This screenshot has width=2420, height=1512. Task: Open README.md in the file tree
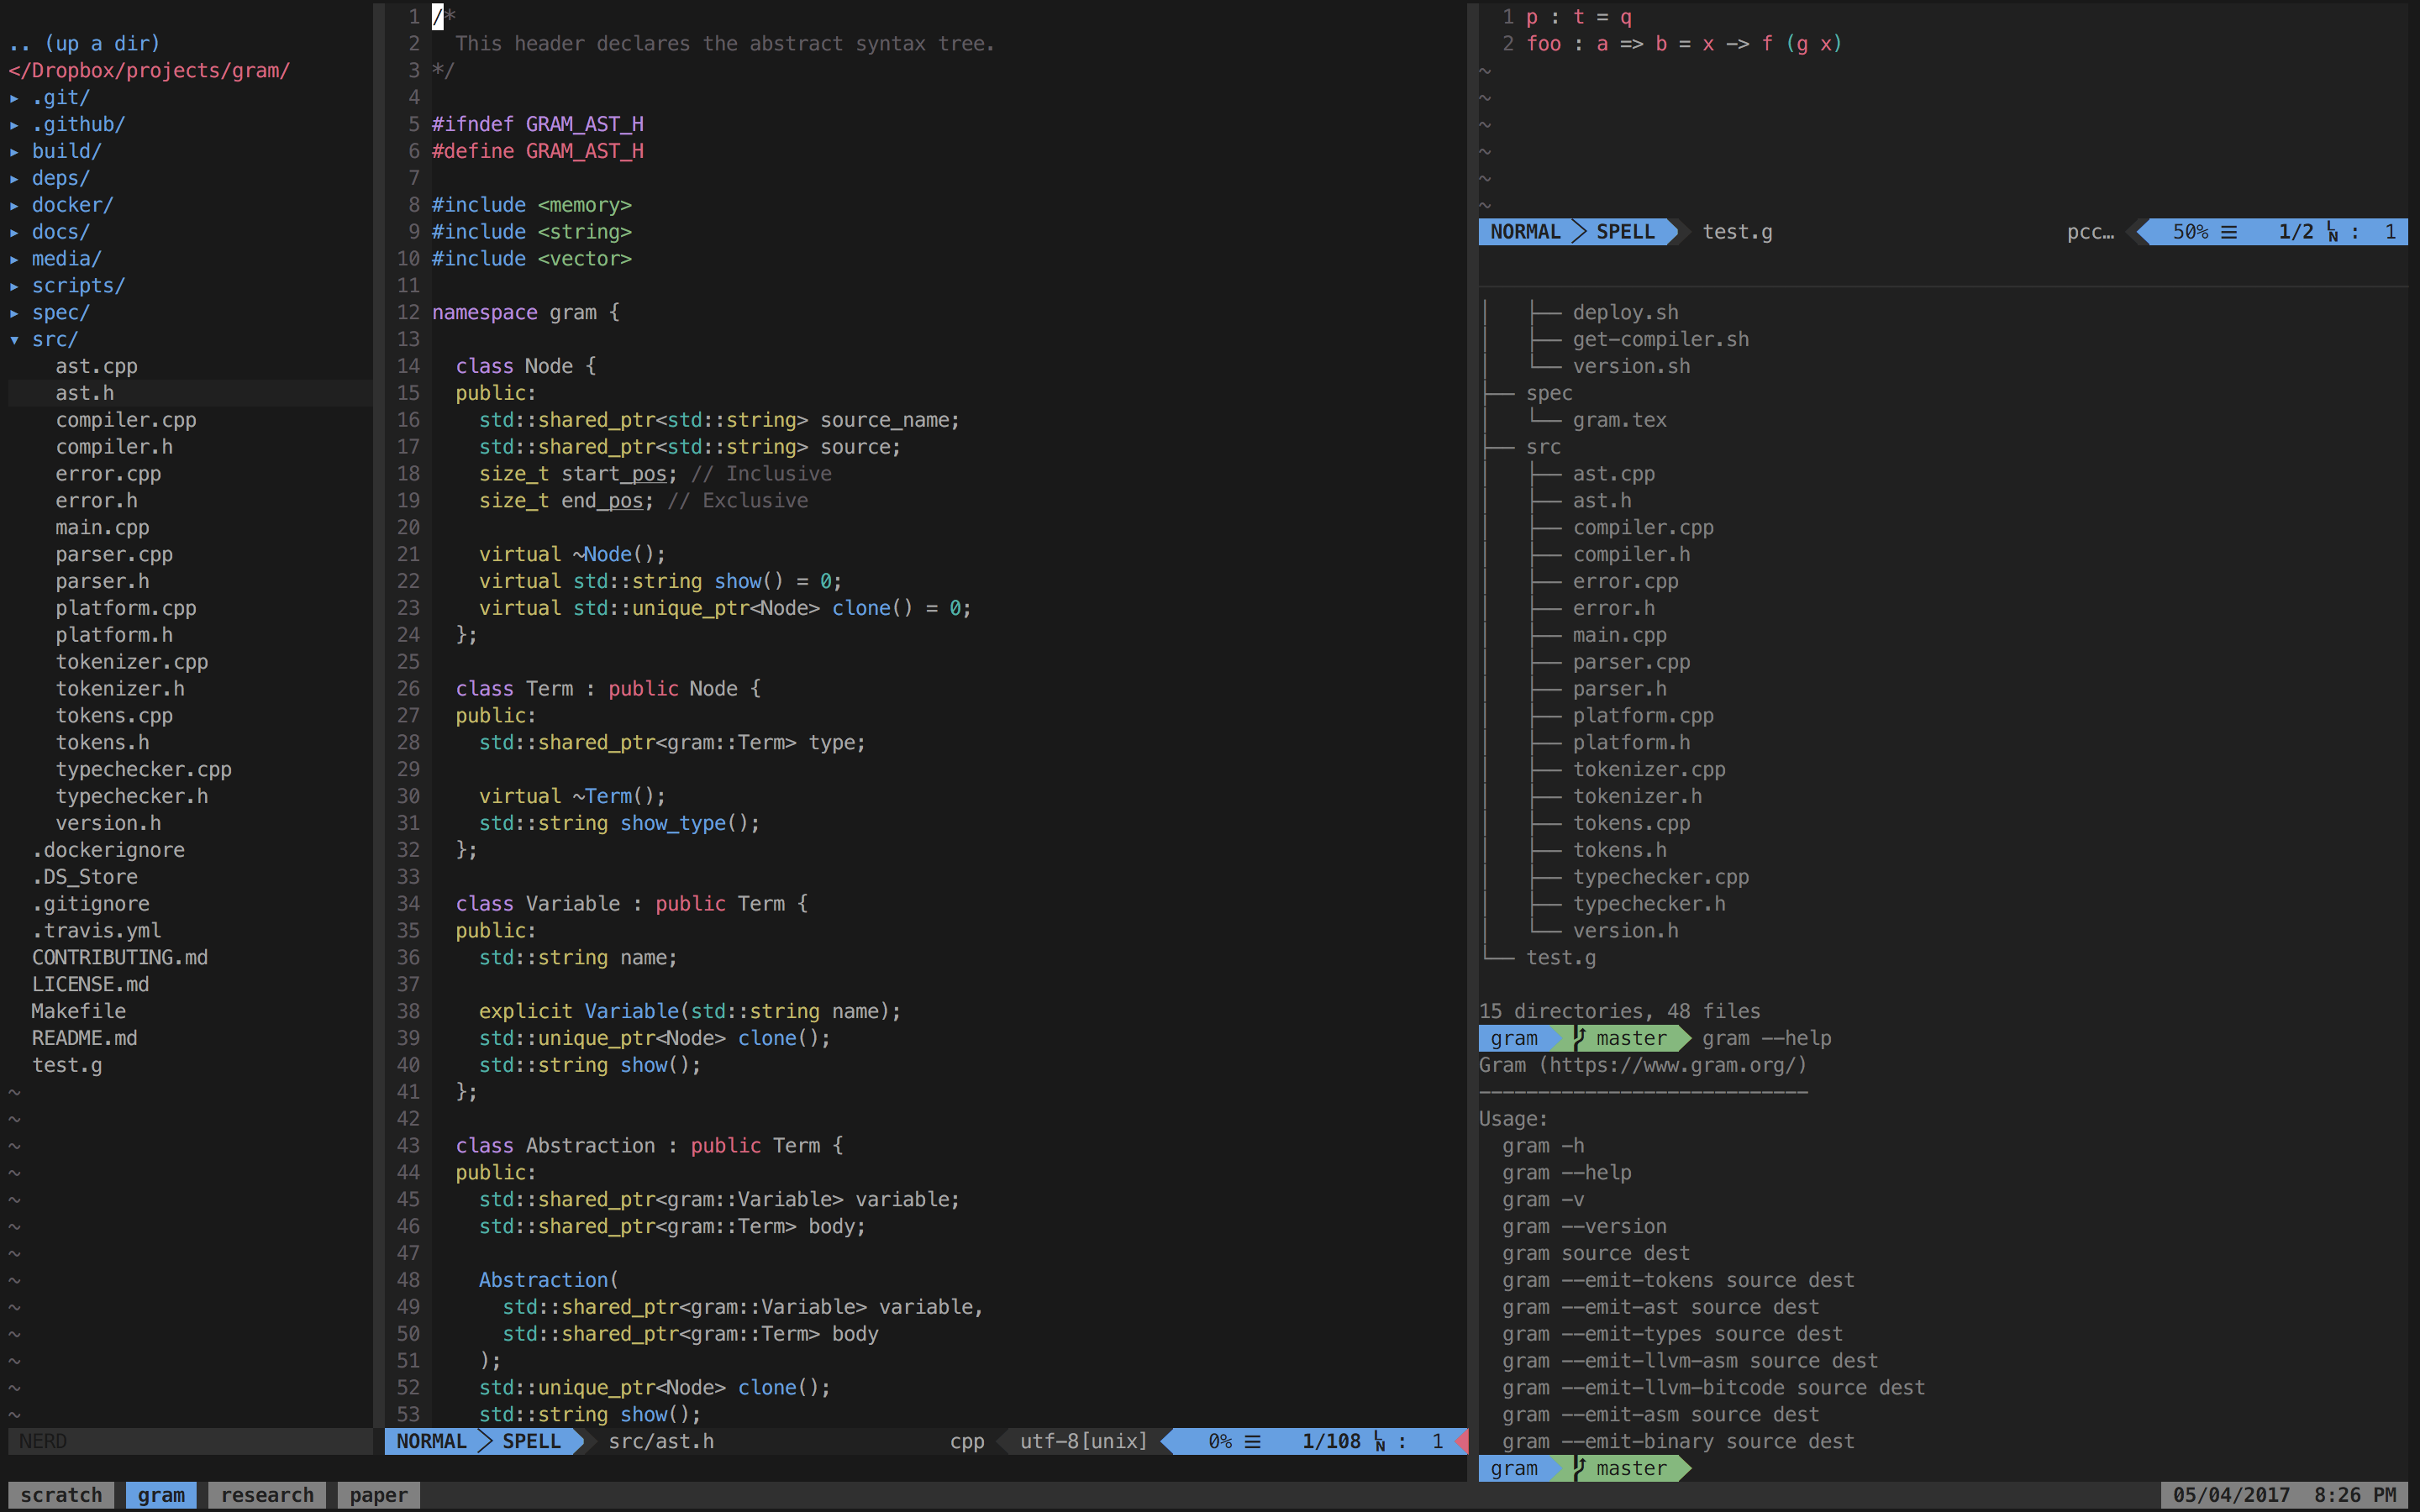(x=84, y=1039)
